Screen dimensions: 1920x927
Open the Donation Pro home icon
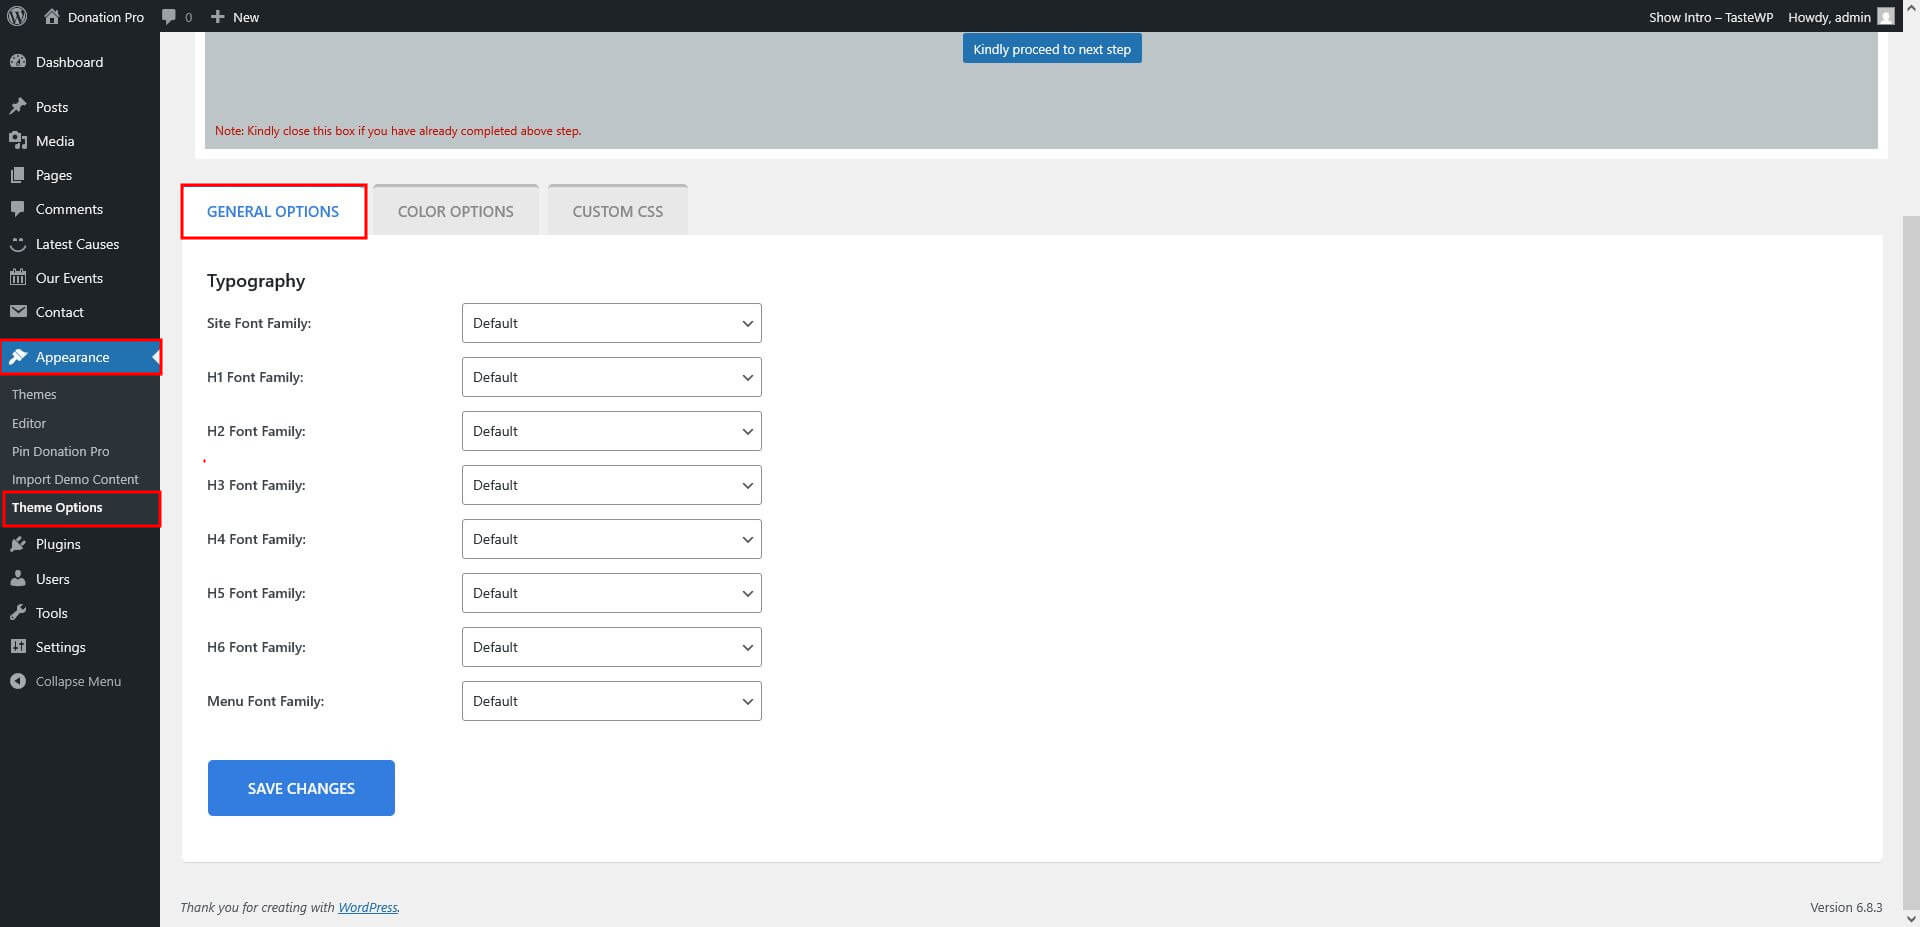click(x=52, y=17)
